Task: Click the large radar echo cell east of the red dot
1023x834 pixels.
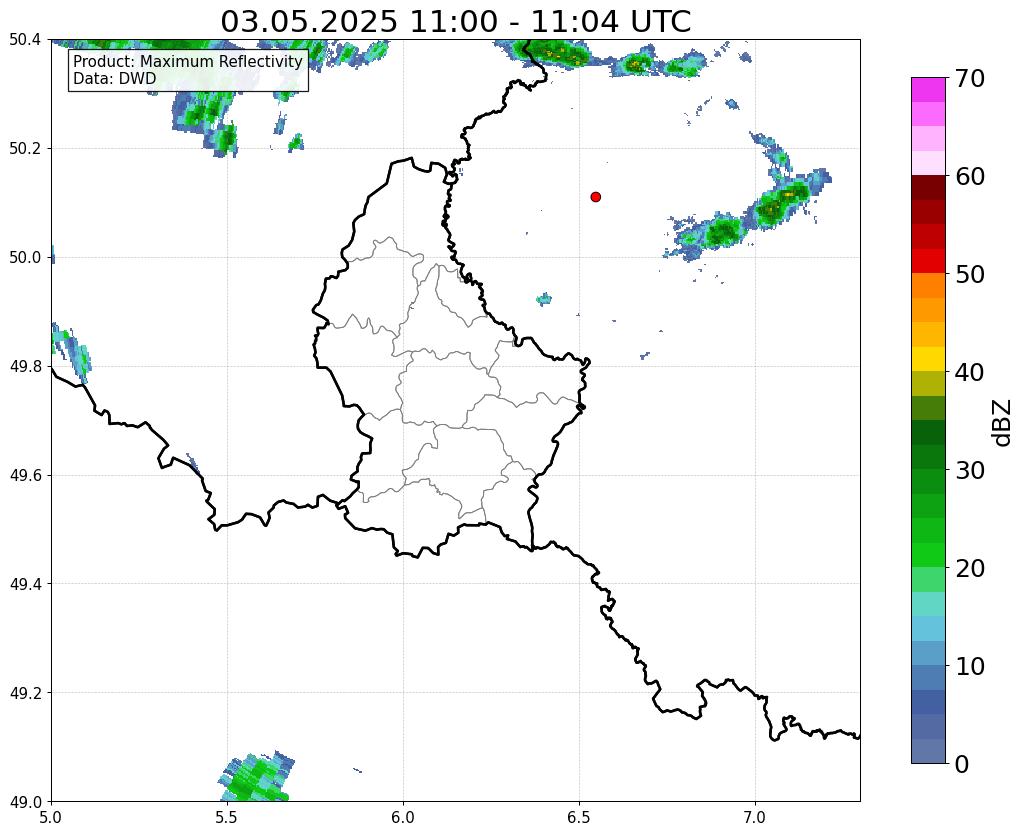Action: (x=750, y=215)
